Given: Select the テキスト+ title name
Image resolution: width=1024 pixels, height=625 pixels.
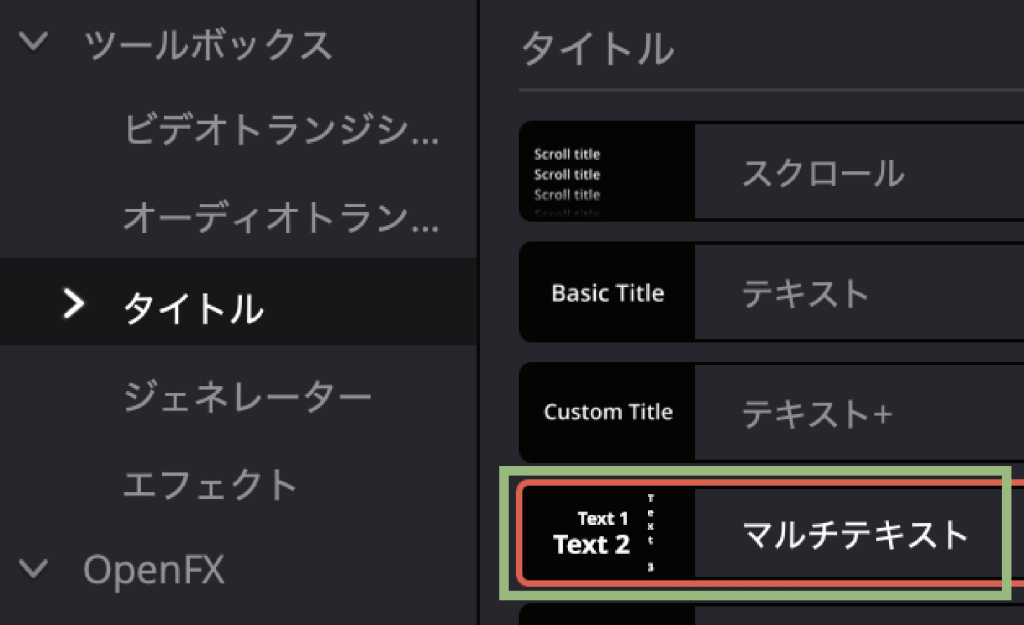Looking at the screenshot, I should [816, 413].
